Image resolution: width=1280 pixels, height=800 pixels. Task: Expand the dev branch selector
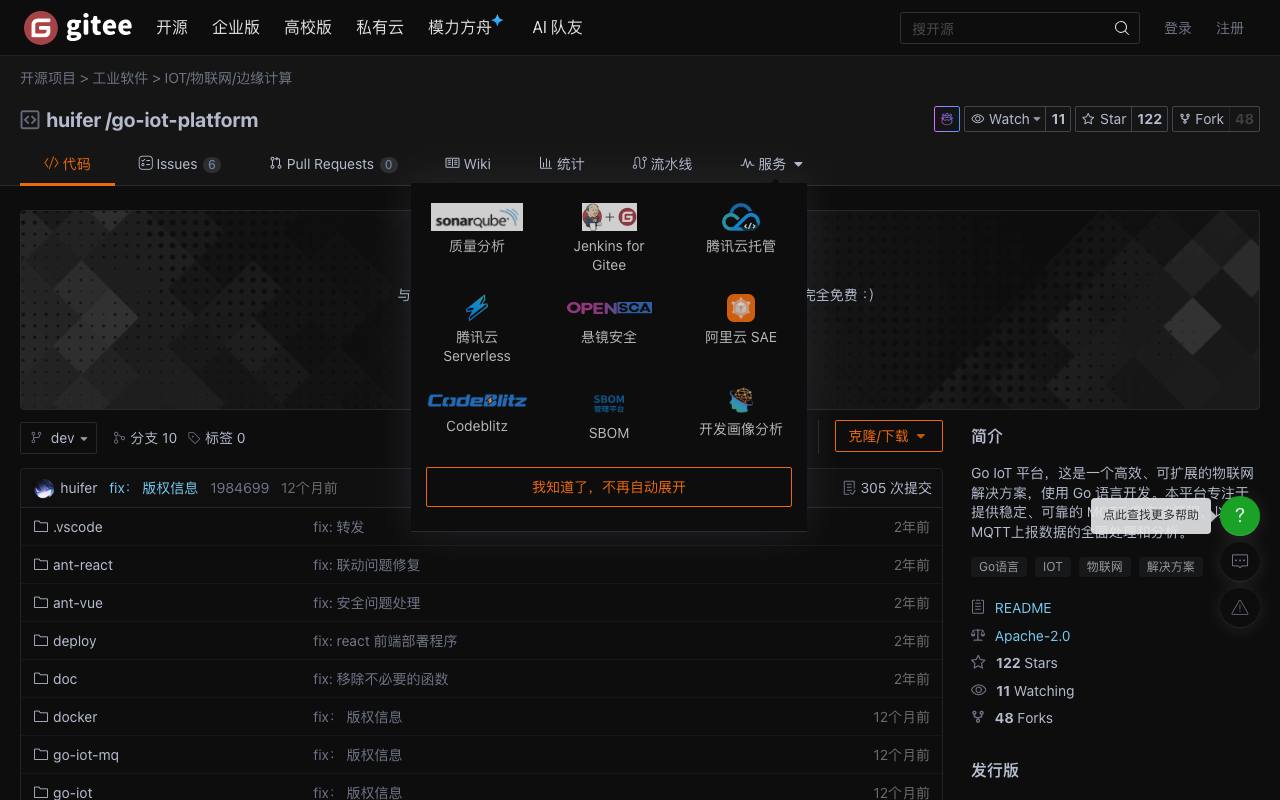pos(59,438)
